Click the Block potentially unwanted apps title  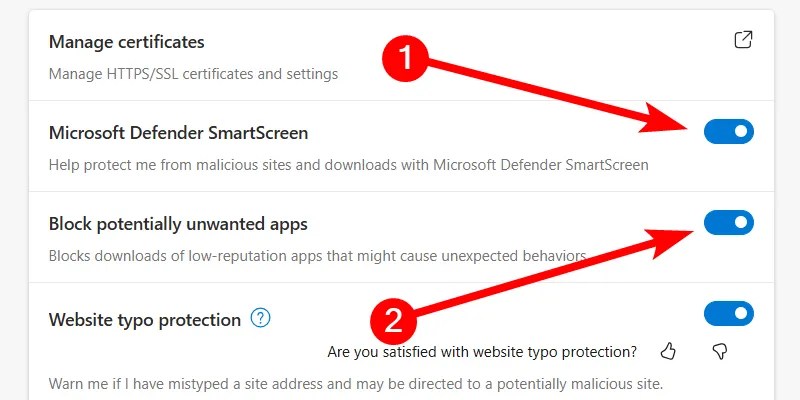point(178,223)
